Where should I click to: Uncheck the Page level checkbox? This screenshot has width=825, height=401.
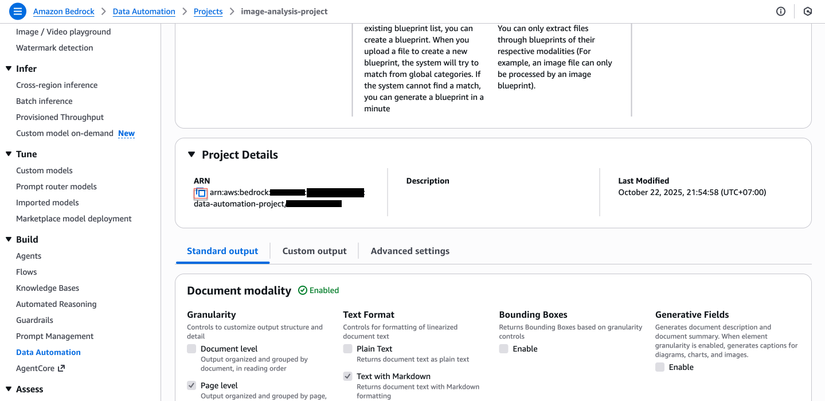tap(192, 385)
